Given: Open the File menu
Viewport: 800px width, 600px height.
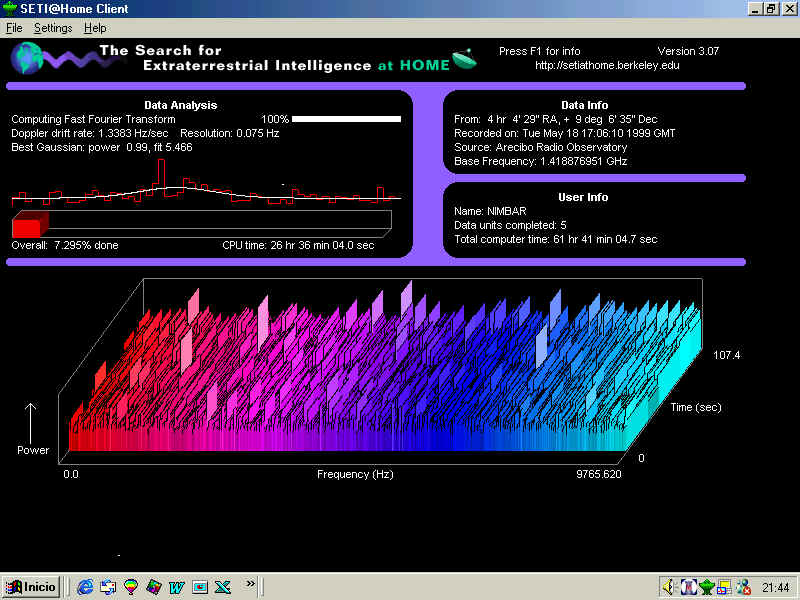Looking at the screenshot, I should pyautogui.click(x=13, y=28).
